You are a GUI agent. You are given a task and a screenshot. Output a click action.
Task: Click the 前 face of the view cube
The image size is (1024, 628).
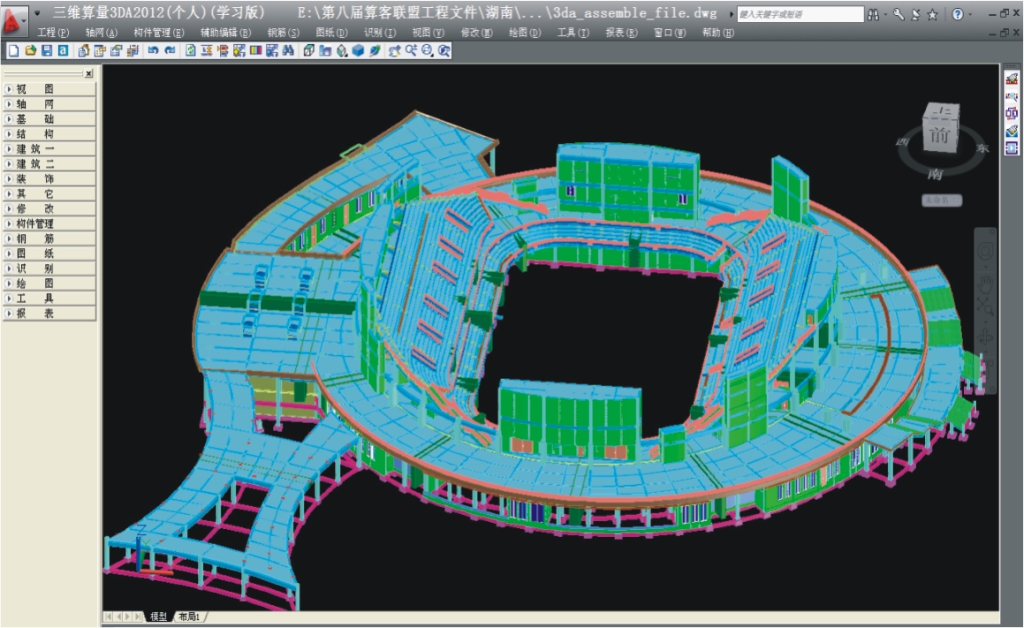(939, 136)
